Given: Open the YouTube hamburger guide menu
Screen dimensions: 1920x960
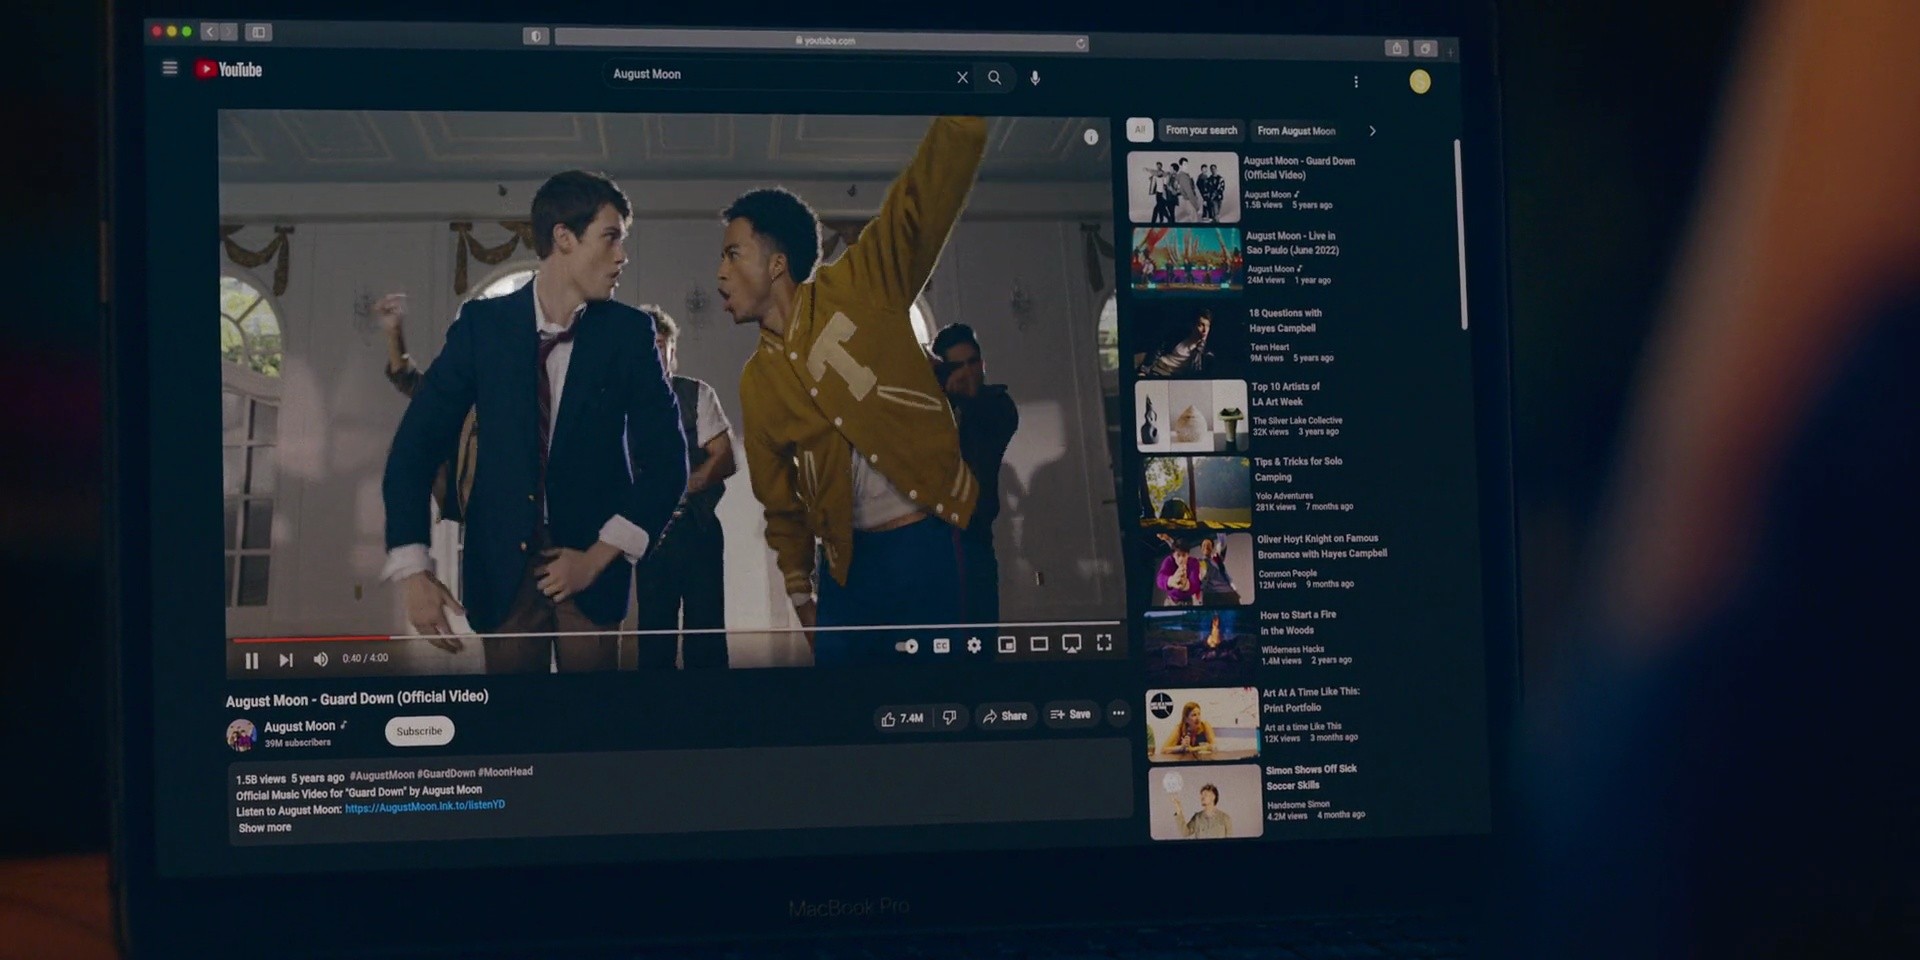Looking at the screenshot, I should click(170, 68).
